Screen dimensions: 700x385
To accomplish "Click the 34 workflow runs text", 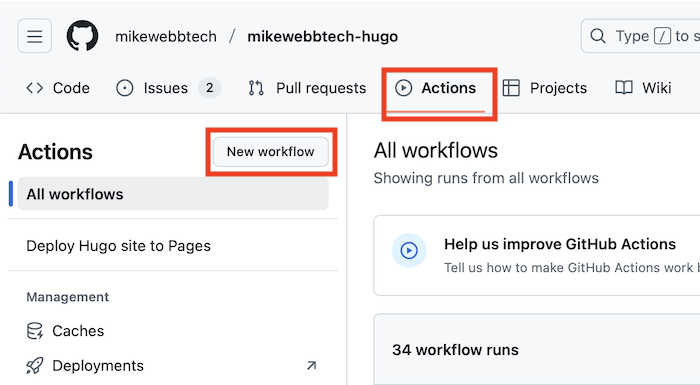I will click(x=455, y=350).
